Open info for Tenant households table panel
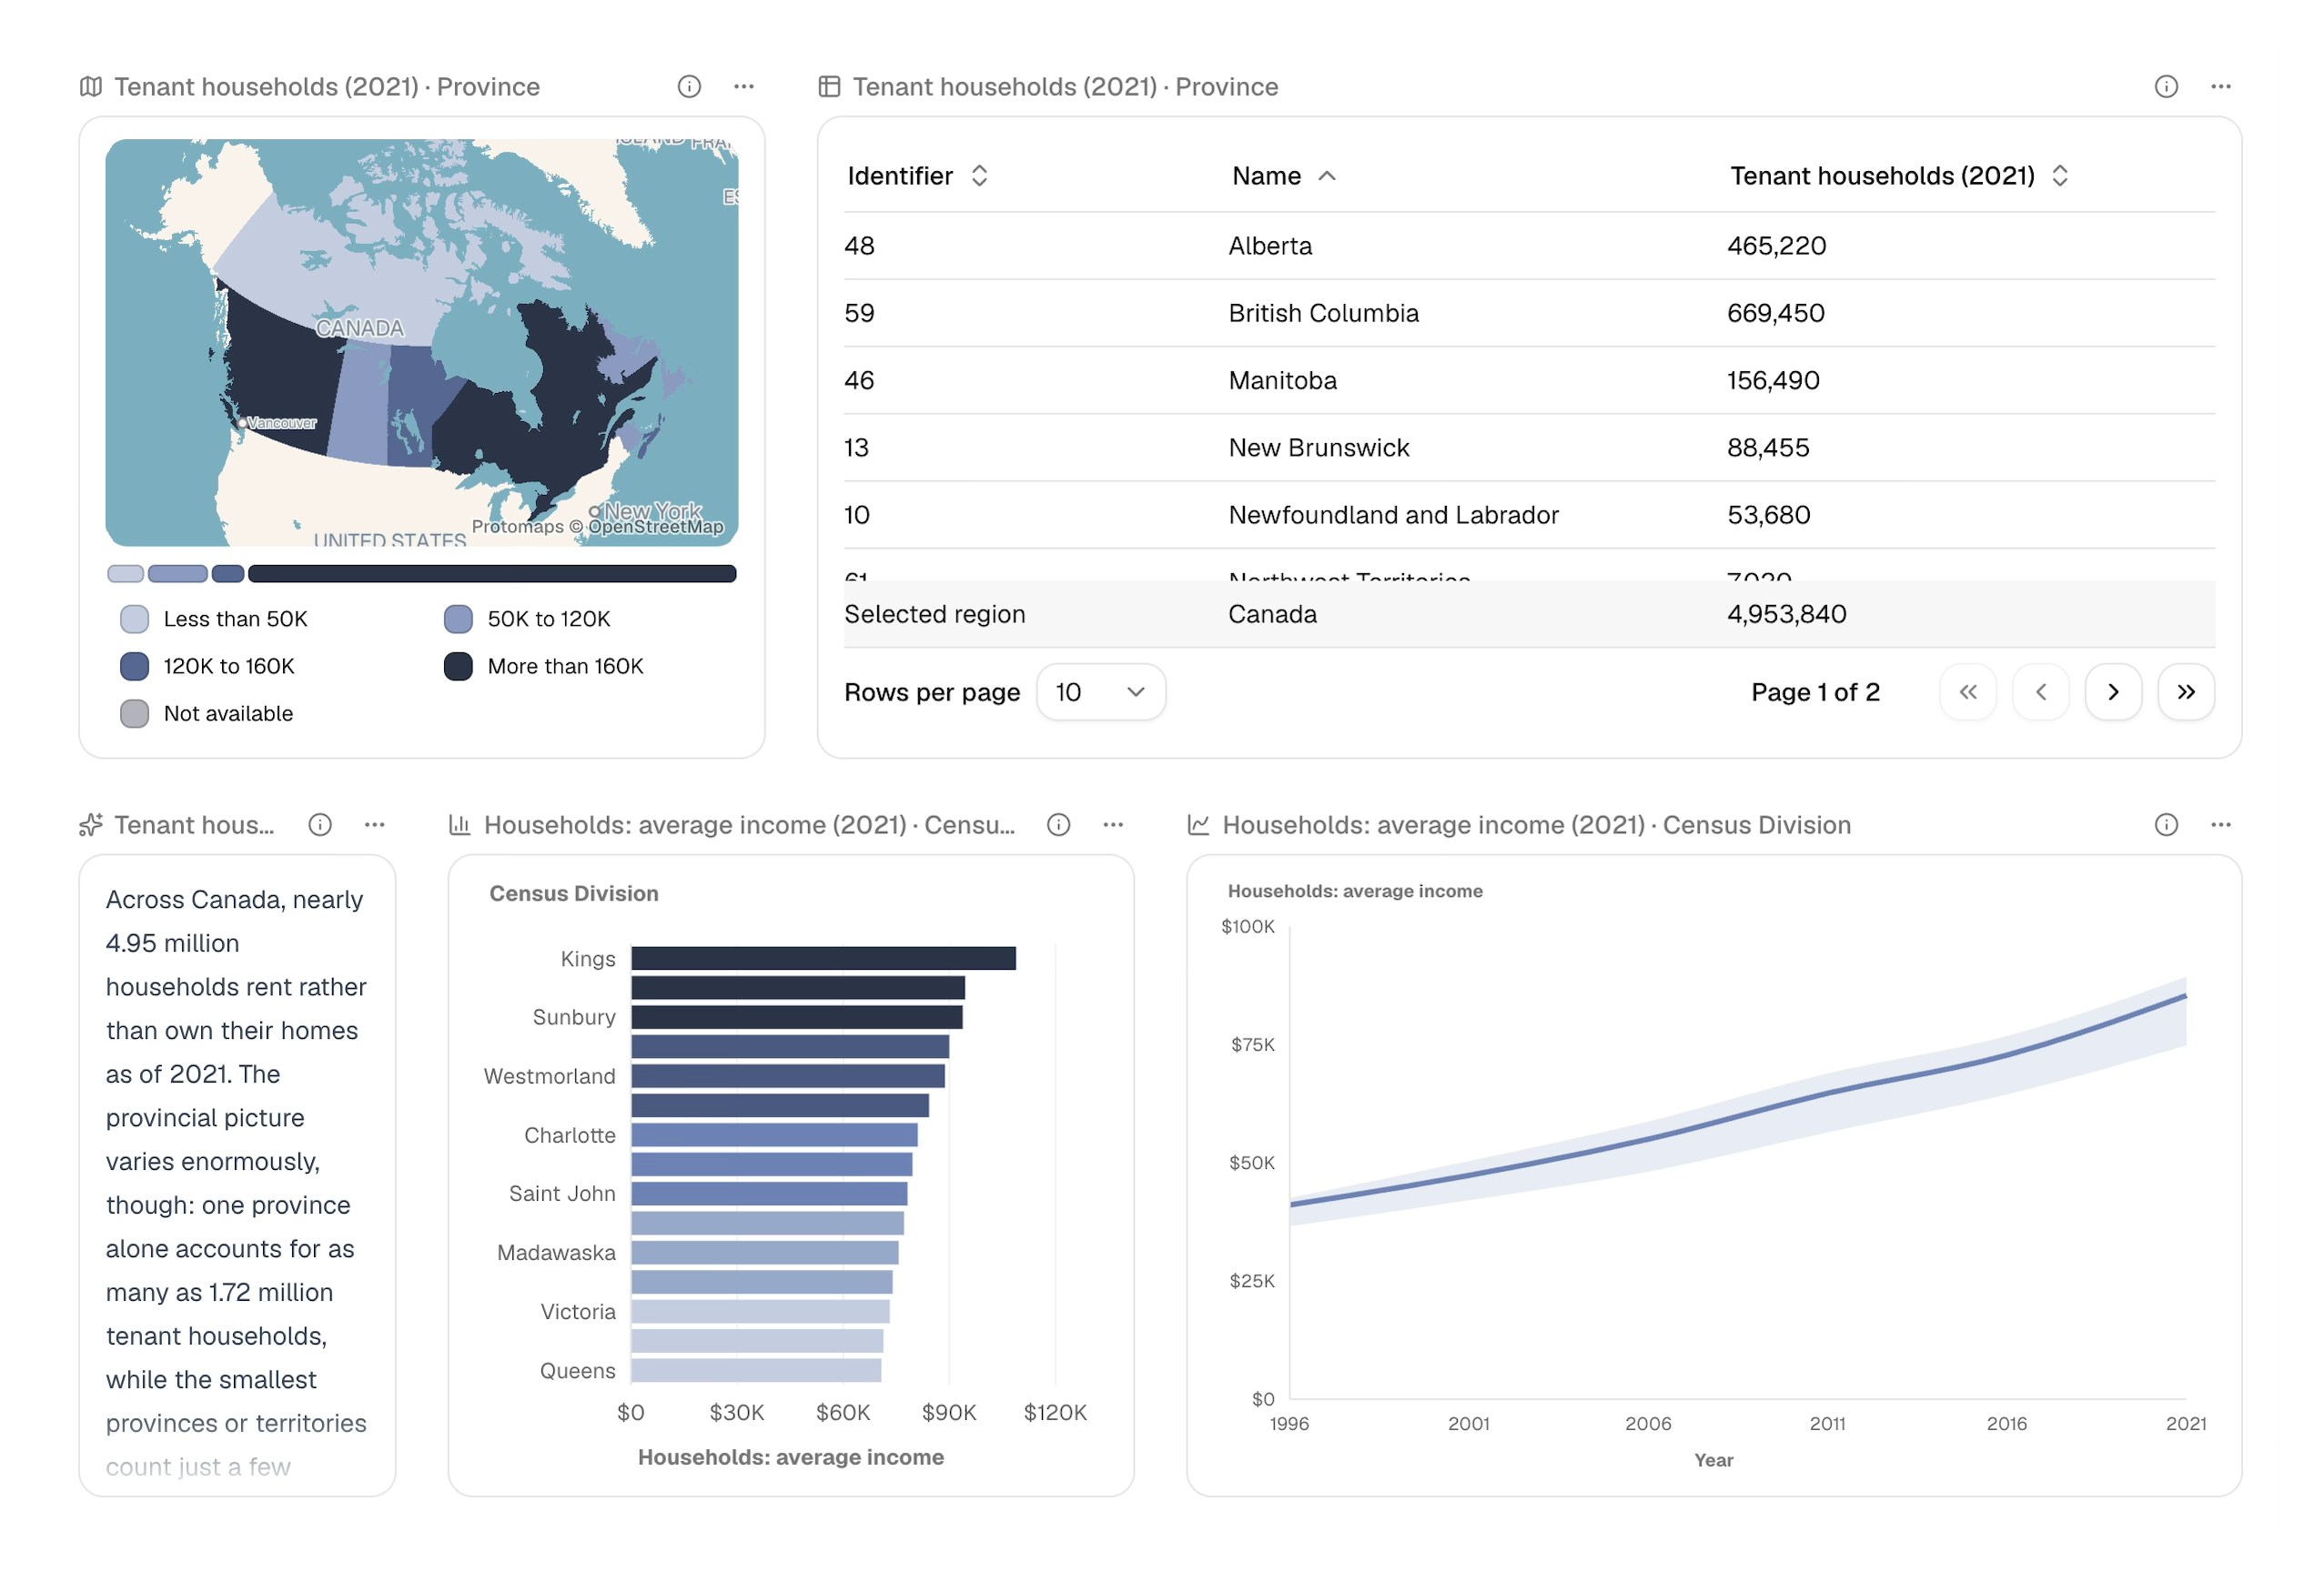Image resolution: width=2324 pixels, height=1572 pixels. [x=2166, y=87]
